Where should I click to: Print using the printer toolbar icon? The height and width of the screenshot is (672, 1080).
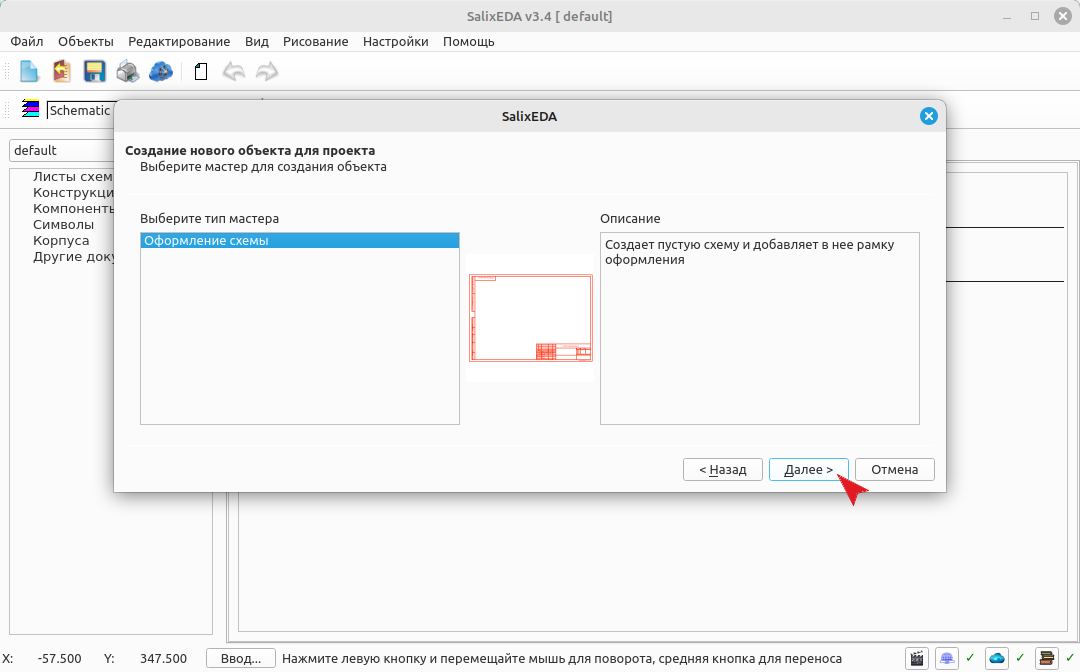coord(127,72)
